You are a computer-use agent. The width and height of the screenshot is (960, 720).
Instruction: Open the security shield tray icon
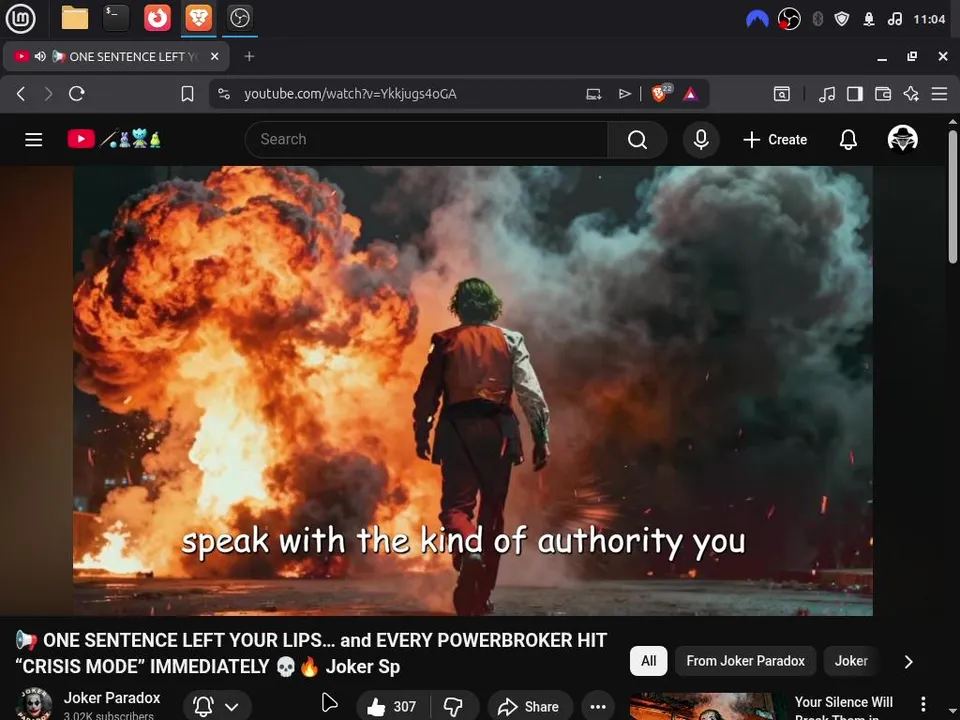point(842,19)
